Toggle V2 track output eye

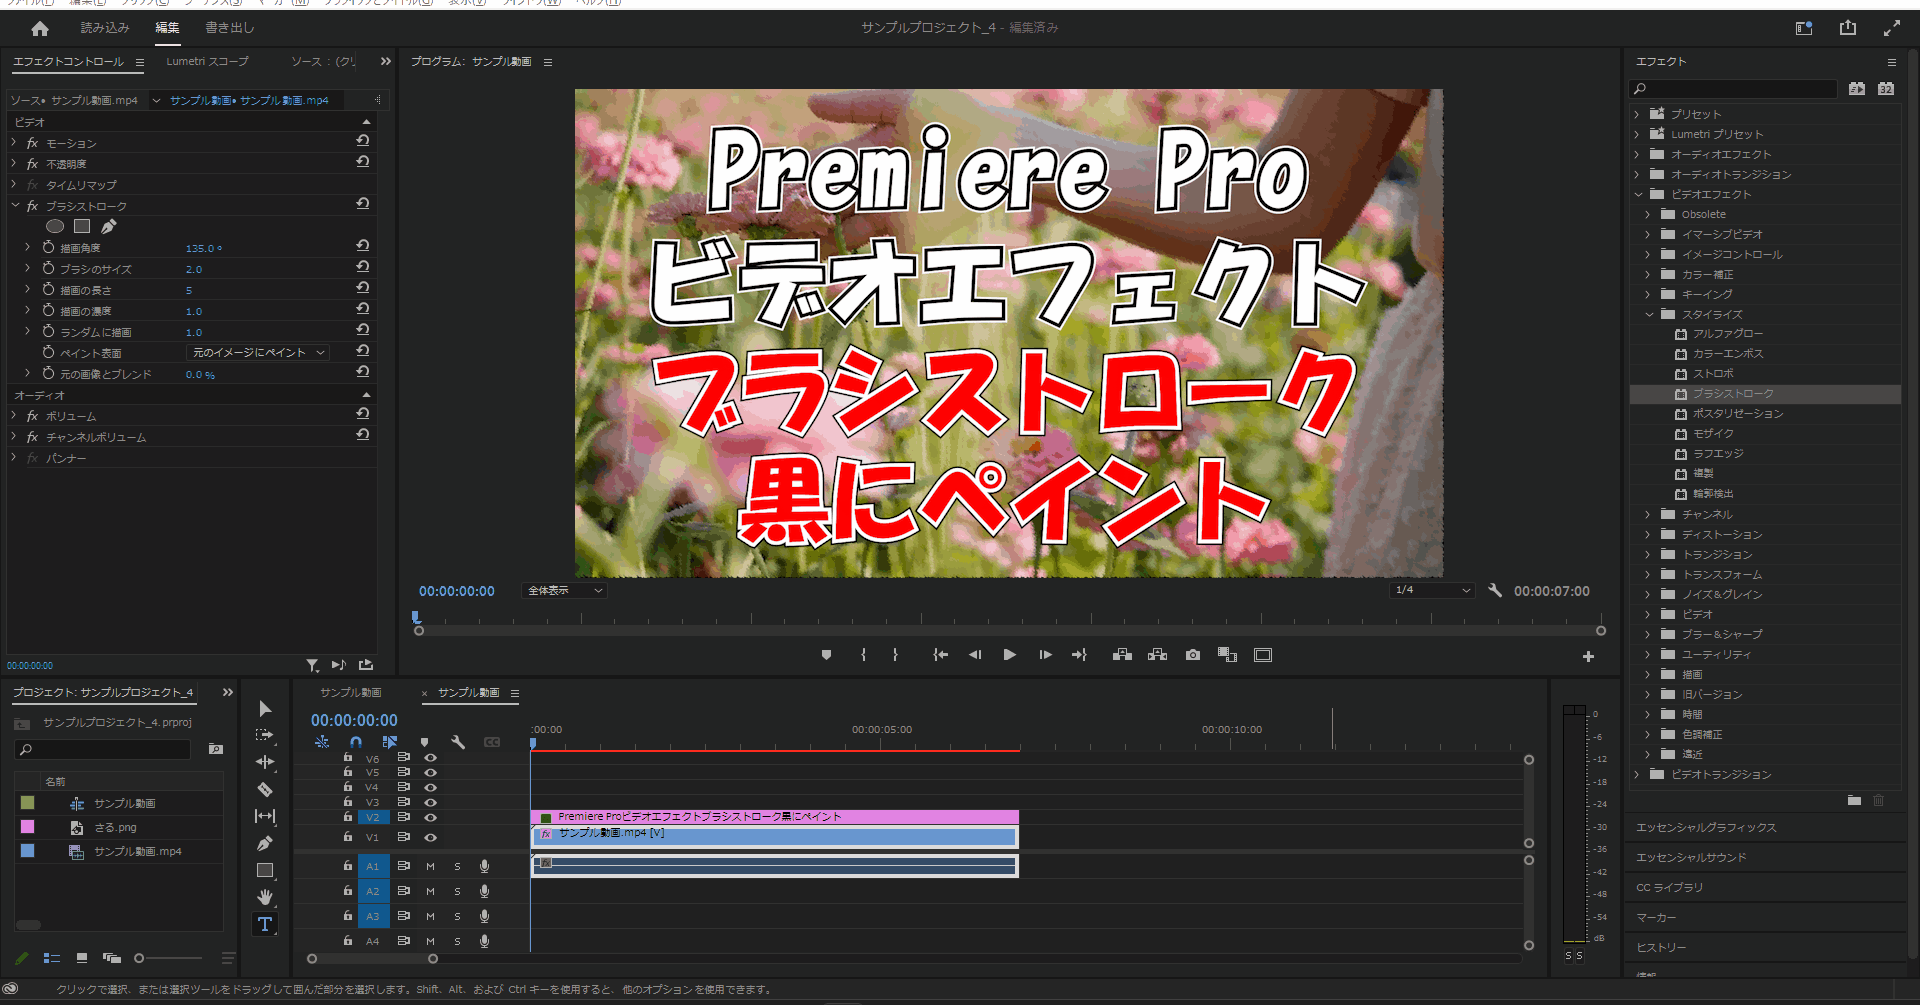click(x=431, y=817)
